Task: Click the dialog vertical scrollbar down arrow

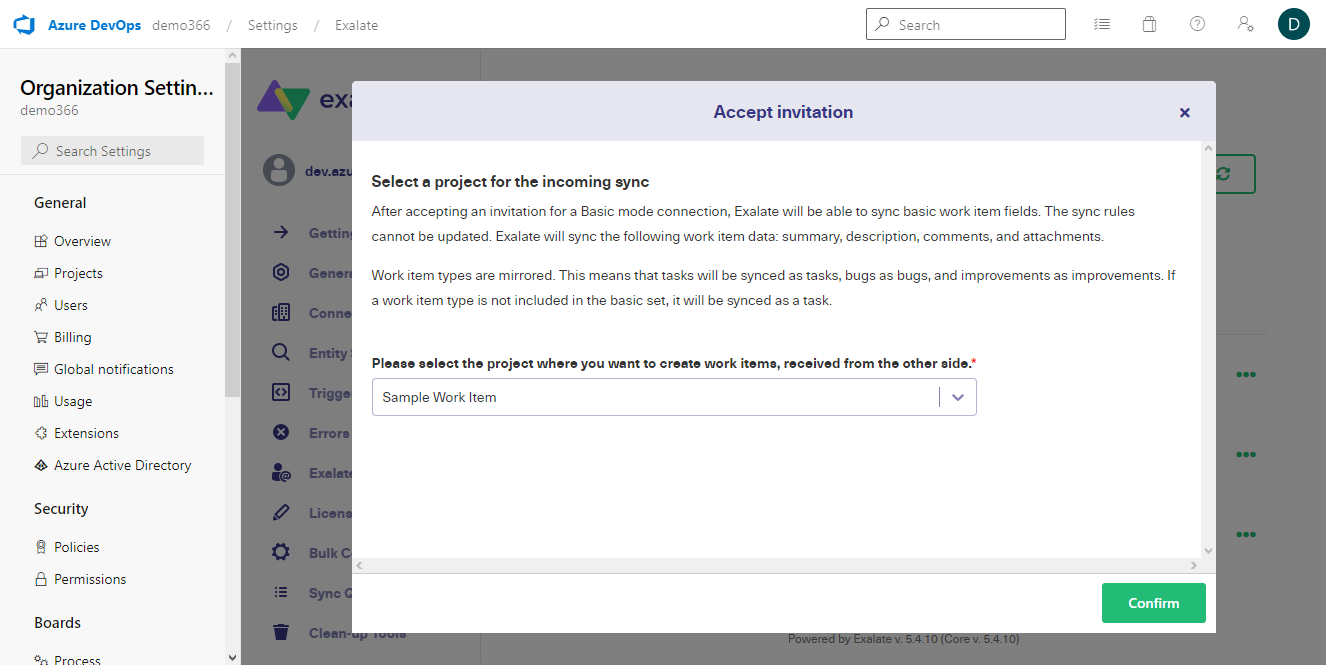Action: (x=1208, y=550)
